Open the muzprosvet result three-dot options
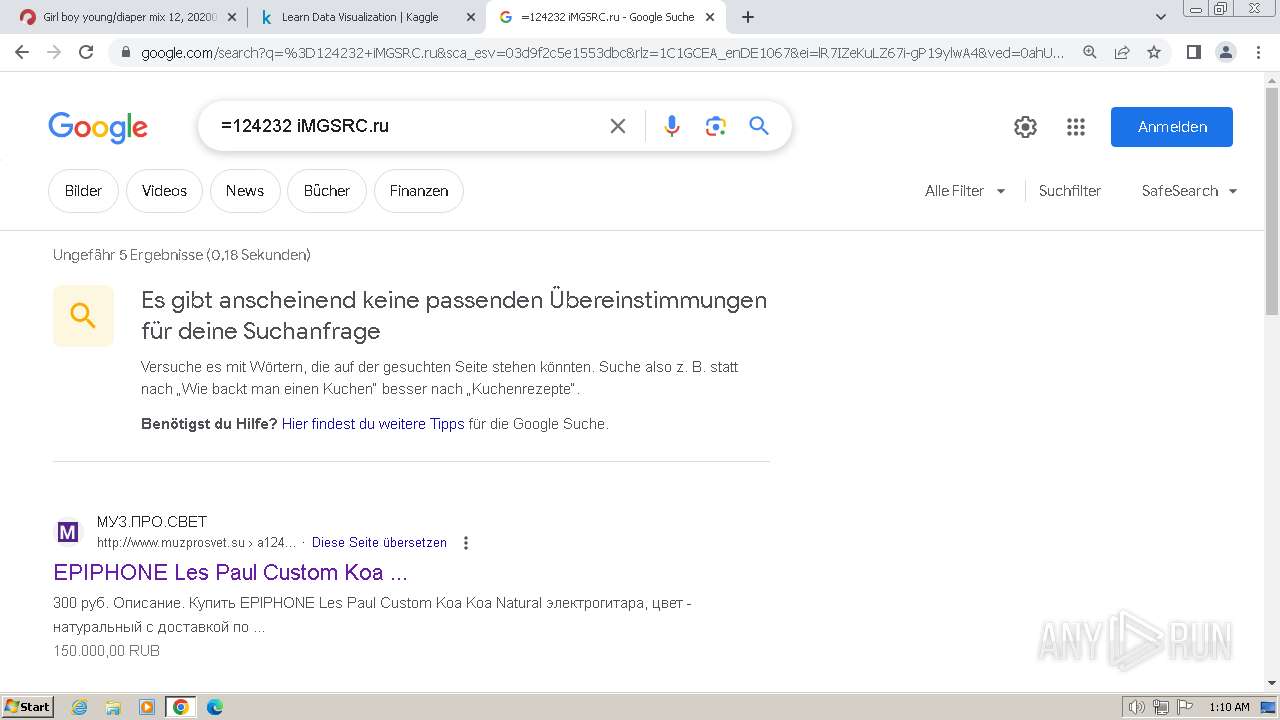This screenshot has height=720, width=1280. click(465, 543)
